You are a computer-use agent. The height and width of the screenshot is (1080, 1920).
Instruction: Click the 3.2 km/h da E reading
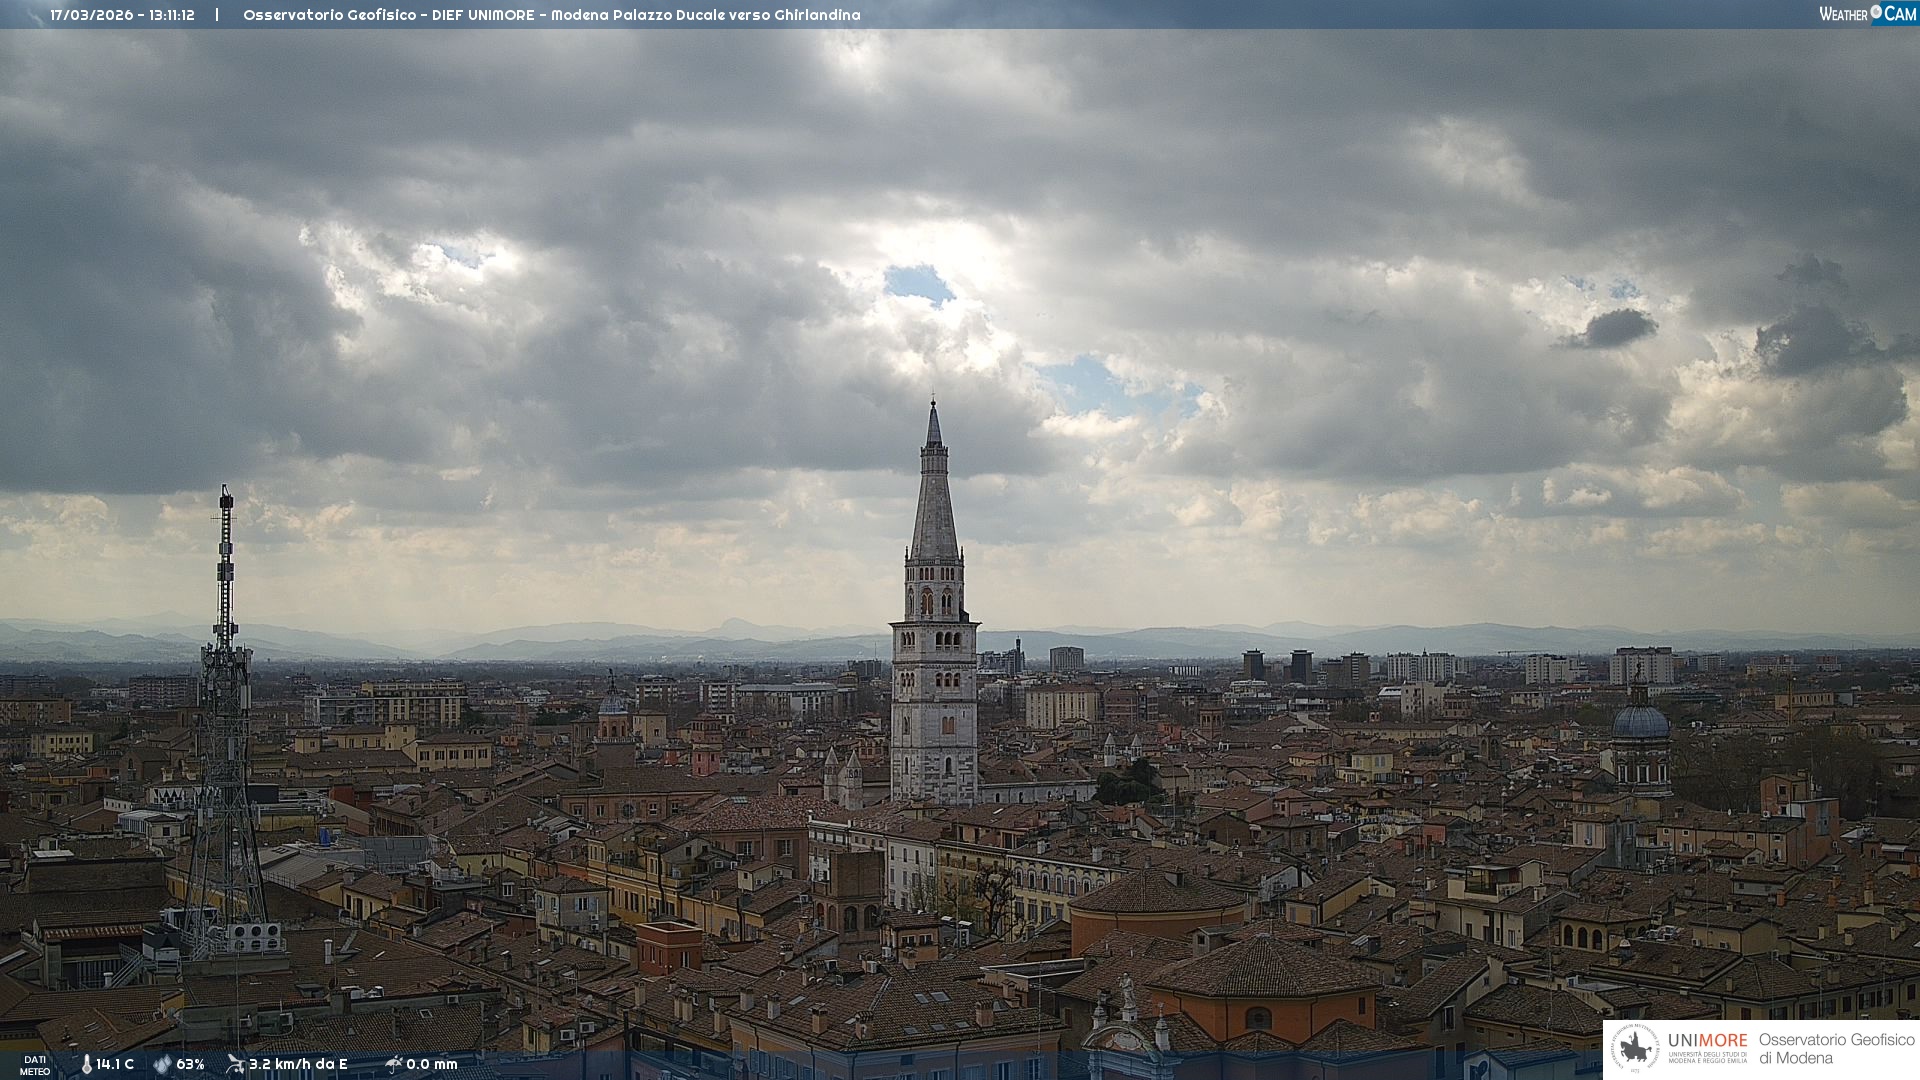(x=298, y=1064)
